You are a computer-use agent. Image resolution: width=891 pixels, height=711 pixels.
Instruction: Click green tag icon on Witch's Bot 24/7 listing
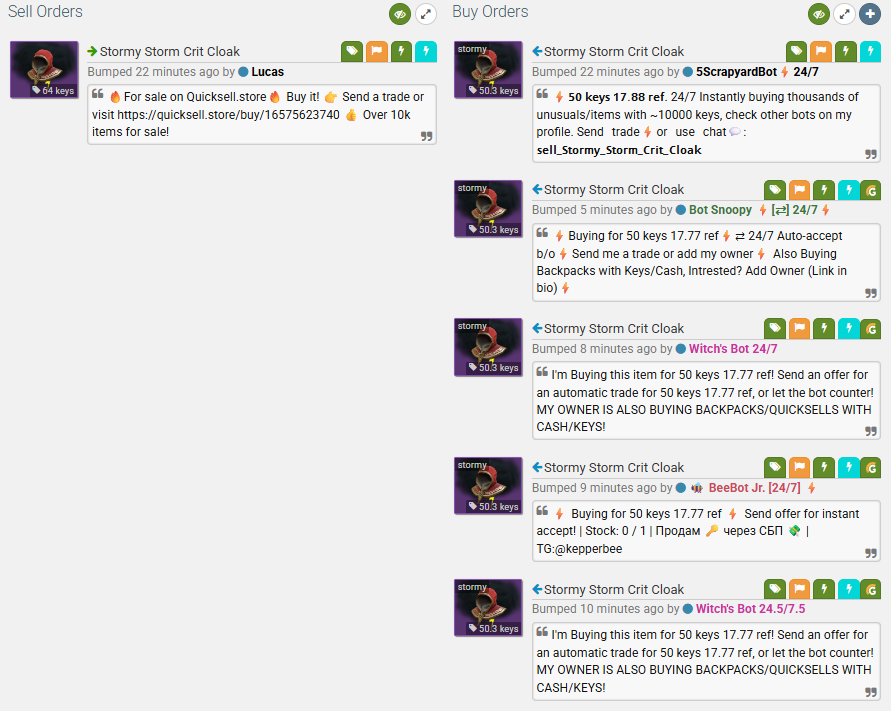pyautogui.click(x=775, y=329)
